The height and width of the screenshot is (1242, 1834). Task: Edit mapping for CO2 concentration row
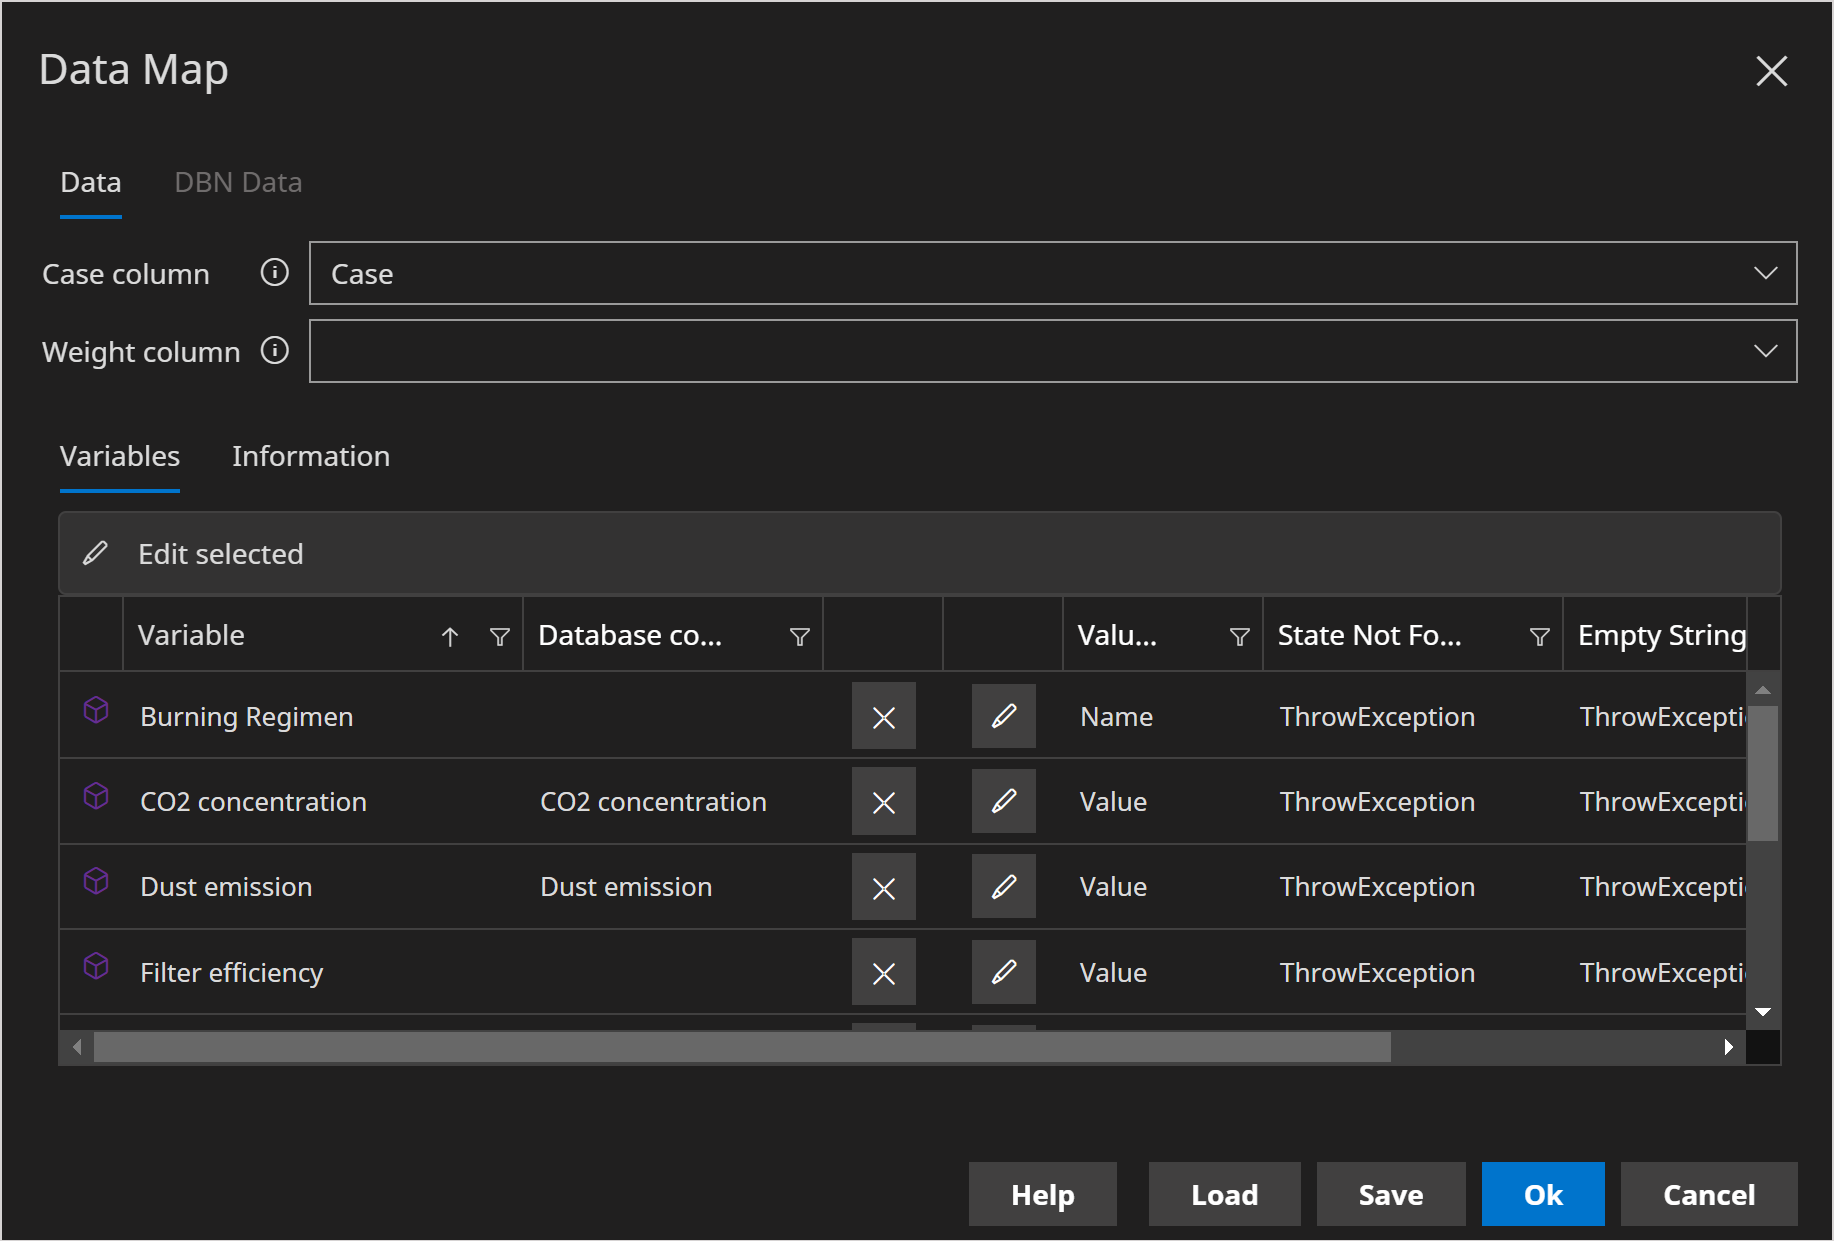pos(1003,801)
